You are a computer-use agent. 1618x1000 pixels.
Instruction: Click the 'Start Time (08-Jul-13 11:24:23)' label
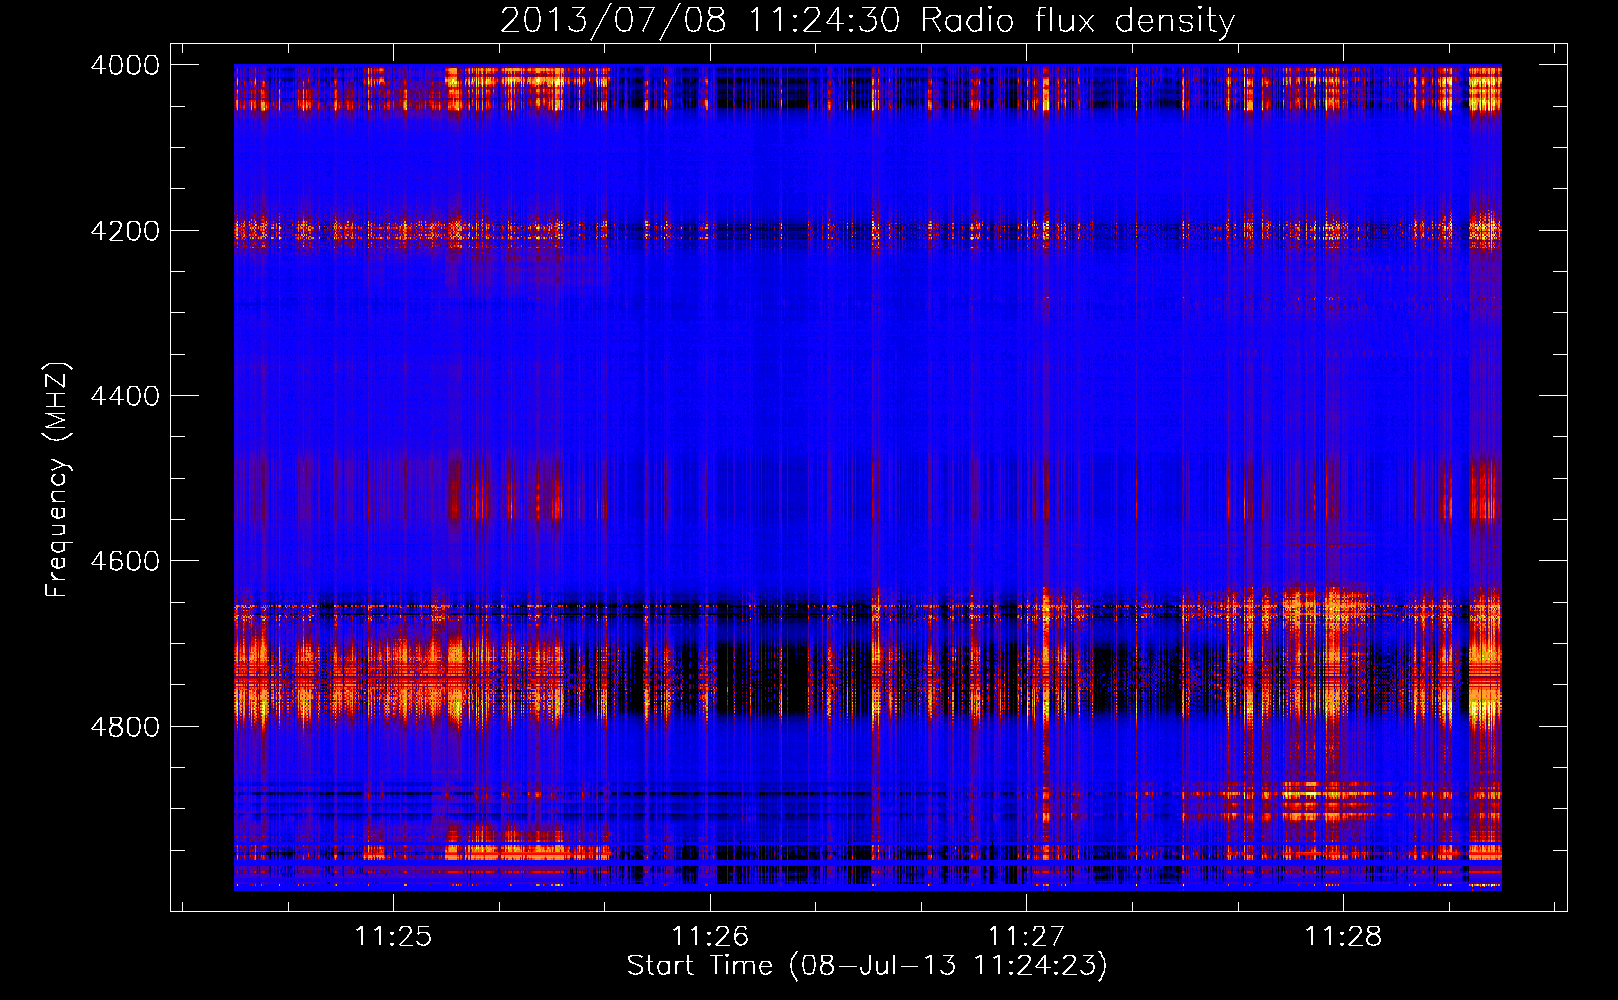pyautogui.click(x=867, y=966)
